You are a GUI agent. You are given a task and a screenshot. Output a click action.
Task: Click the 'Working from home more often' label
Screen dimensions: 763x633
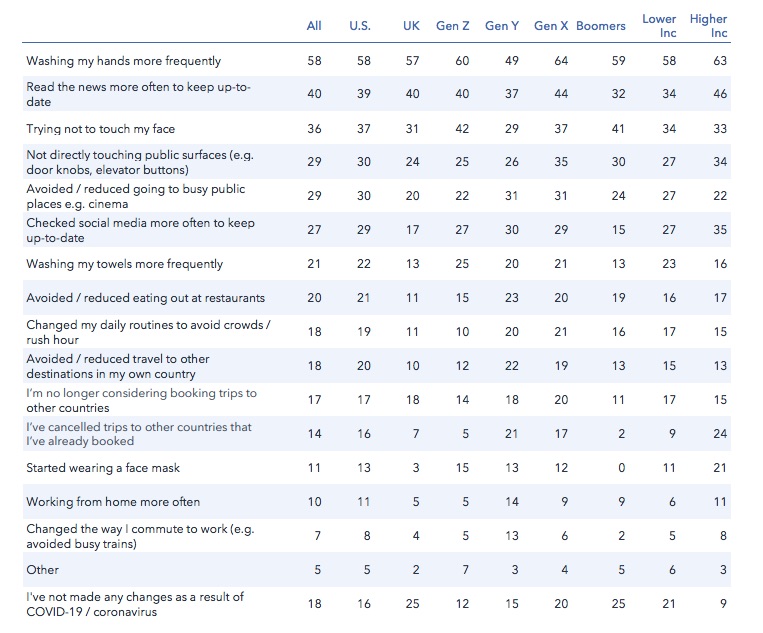113,502
